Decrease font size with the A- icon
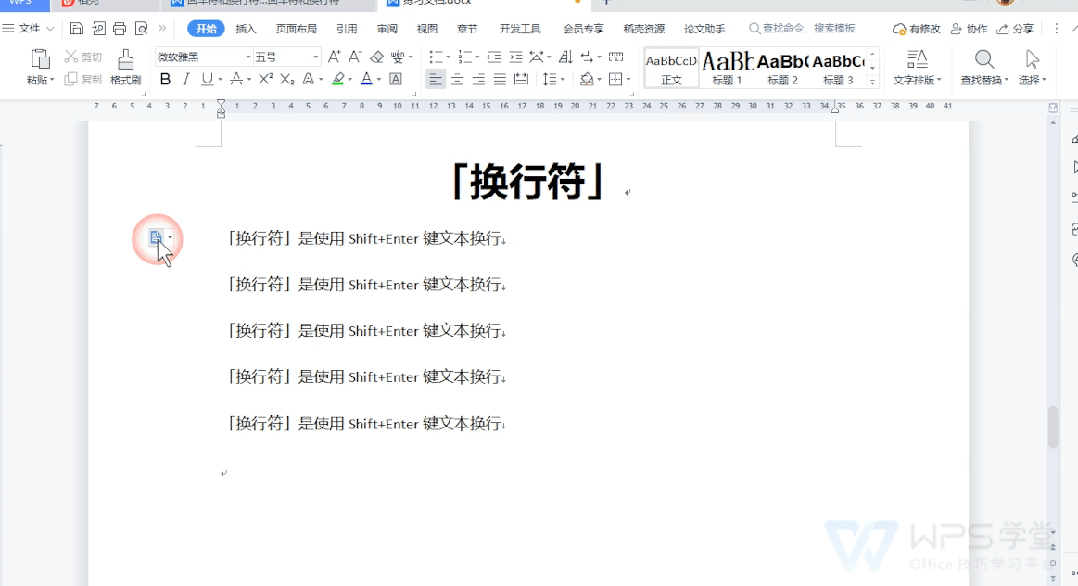Image resolution: width=1078 pixels, height=586 pixels. click(x=355, y=56)
